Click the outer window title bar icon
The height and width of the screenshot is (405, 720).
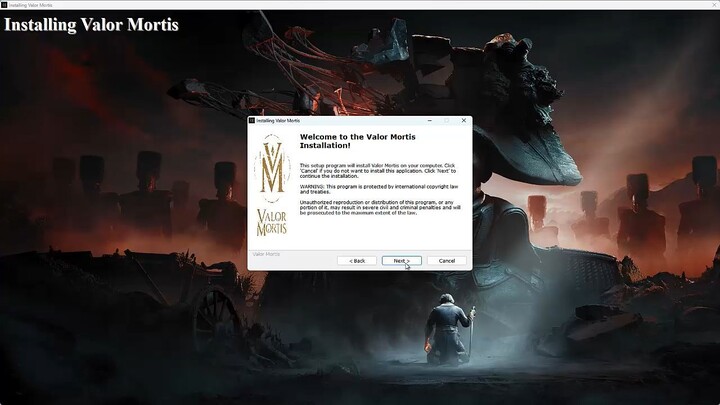point(4,5)
